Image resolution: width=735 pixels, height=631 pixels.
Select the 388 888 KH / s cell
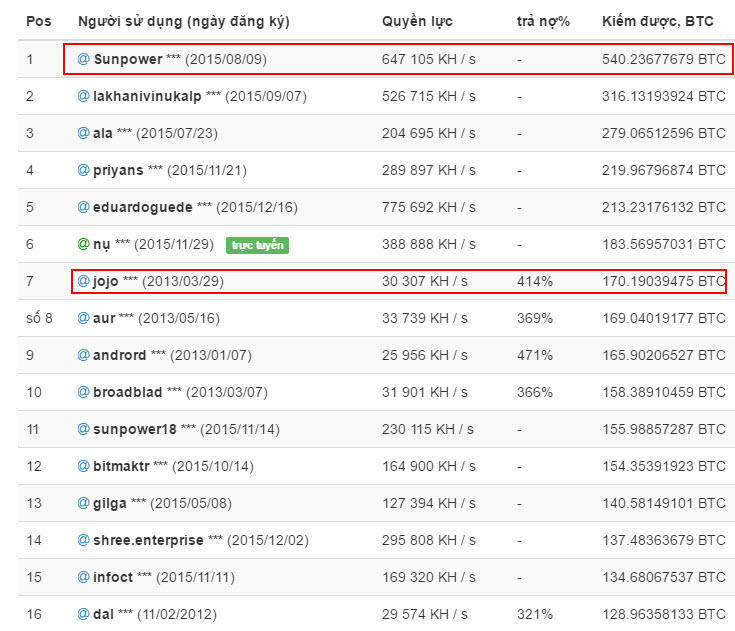coord(428,244)
